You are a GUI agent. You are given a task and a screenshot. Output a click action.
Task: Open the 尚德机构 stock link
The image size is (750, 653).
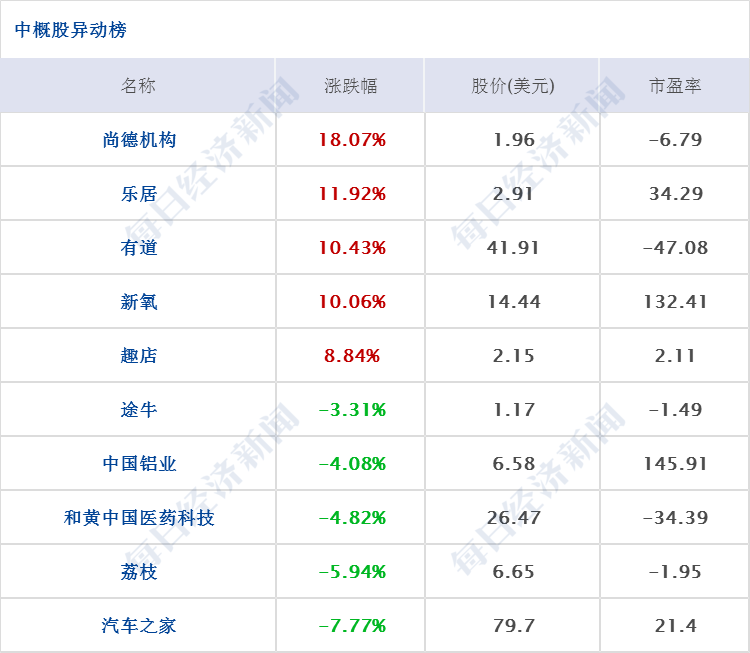point(139,140)
